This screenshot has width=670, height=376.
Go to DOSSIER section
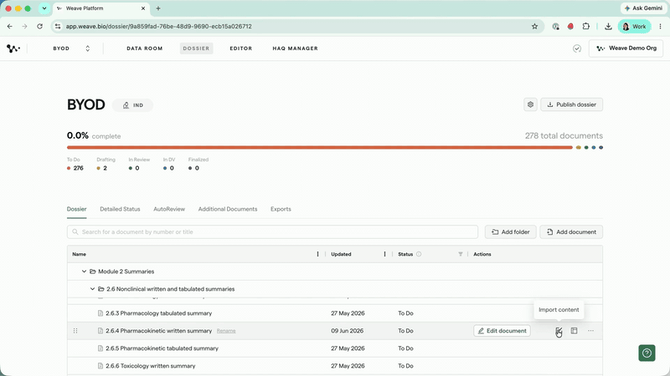click(x=196, y=48)
